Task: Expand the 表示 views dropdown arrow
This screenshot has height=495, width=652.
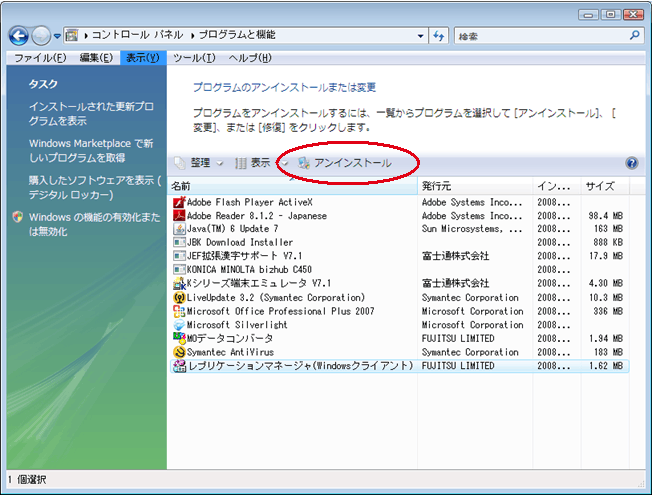Action: (x=284, y=163)
